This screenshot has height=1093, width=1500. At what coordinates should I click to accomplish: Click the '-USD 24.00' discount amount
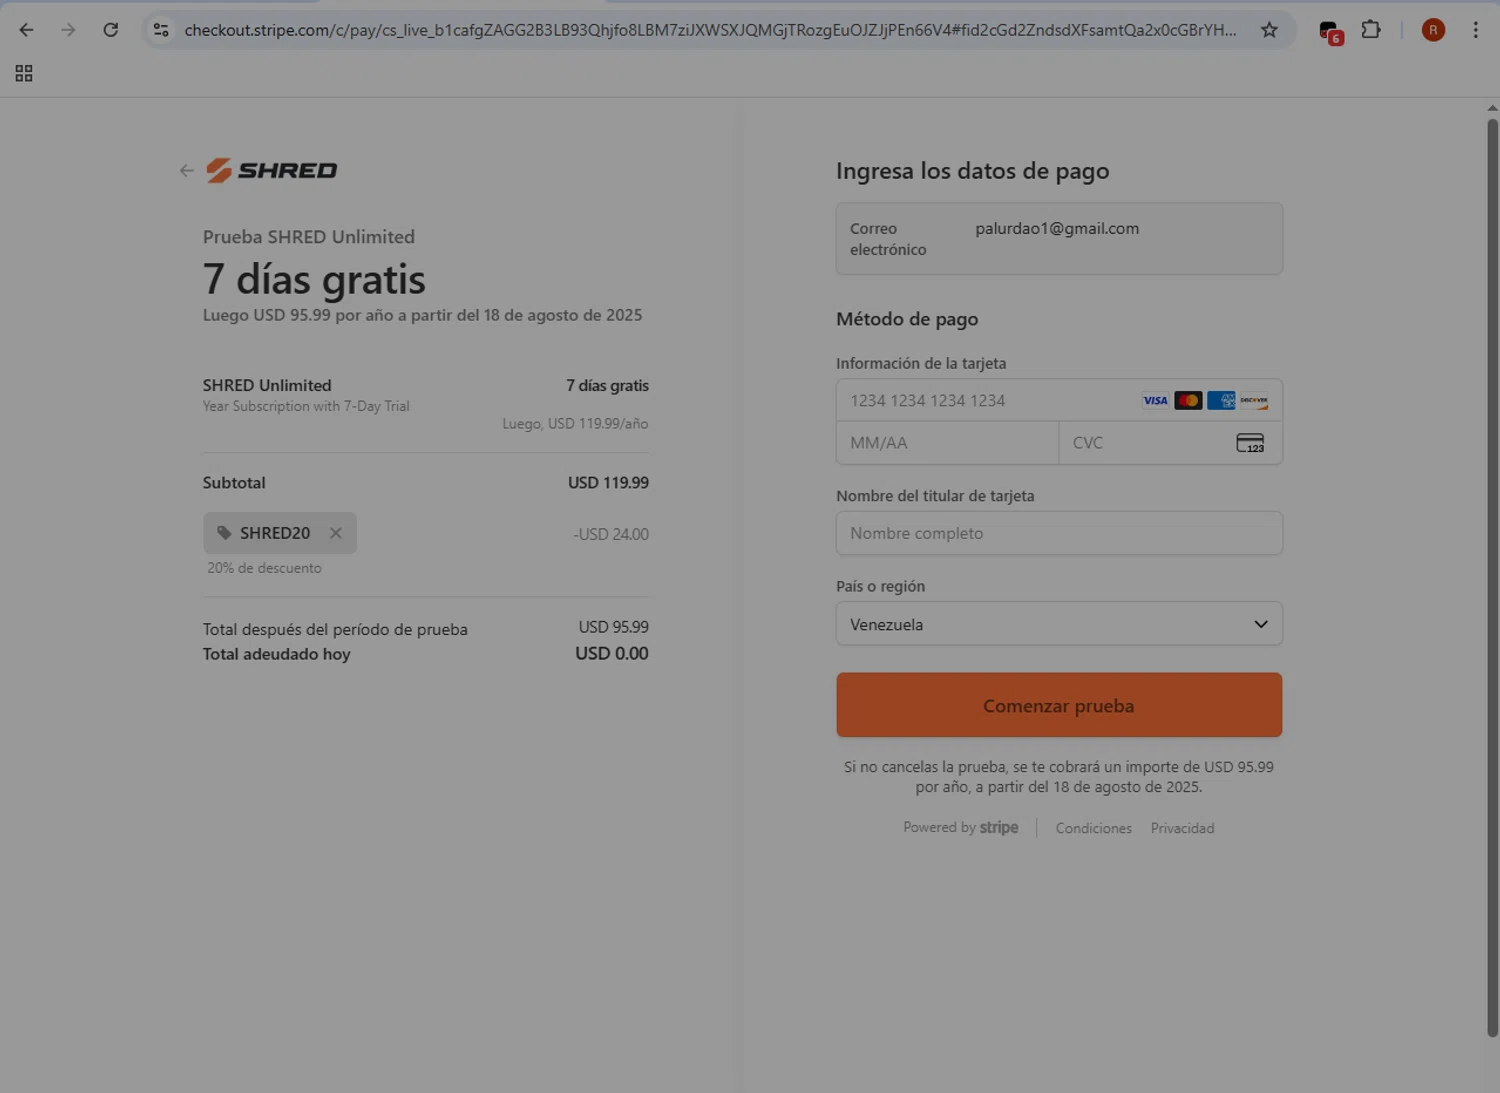(611, 534)
